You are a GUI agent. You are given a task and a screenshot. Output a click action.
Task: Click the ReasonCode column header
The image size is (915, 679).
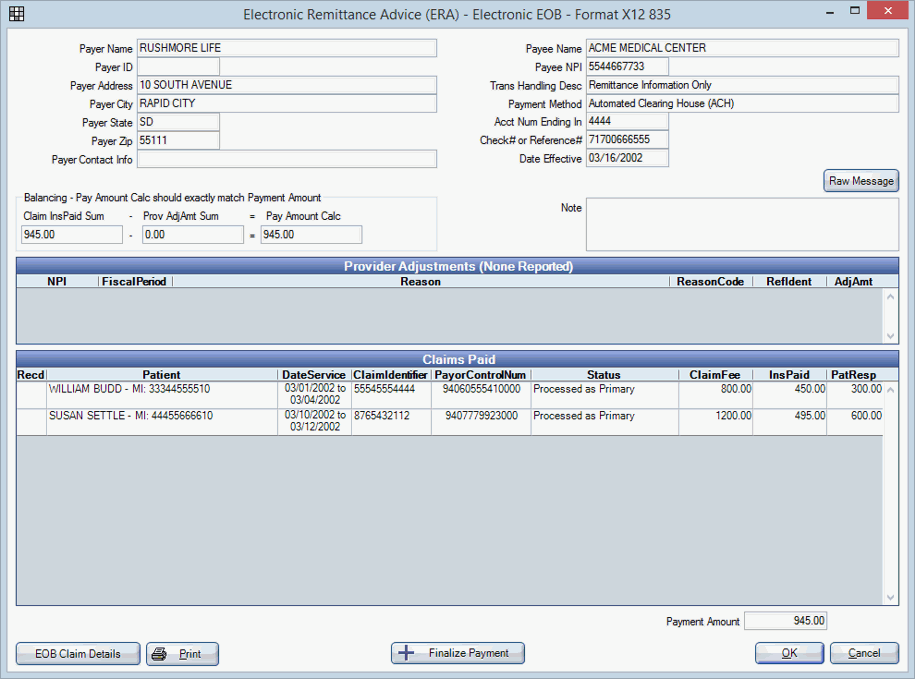pos(710,282)
